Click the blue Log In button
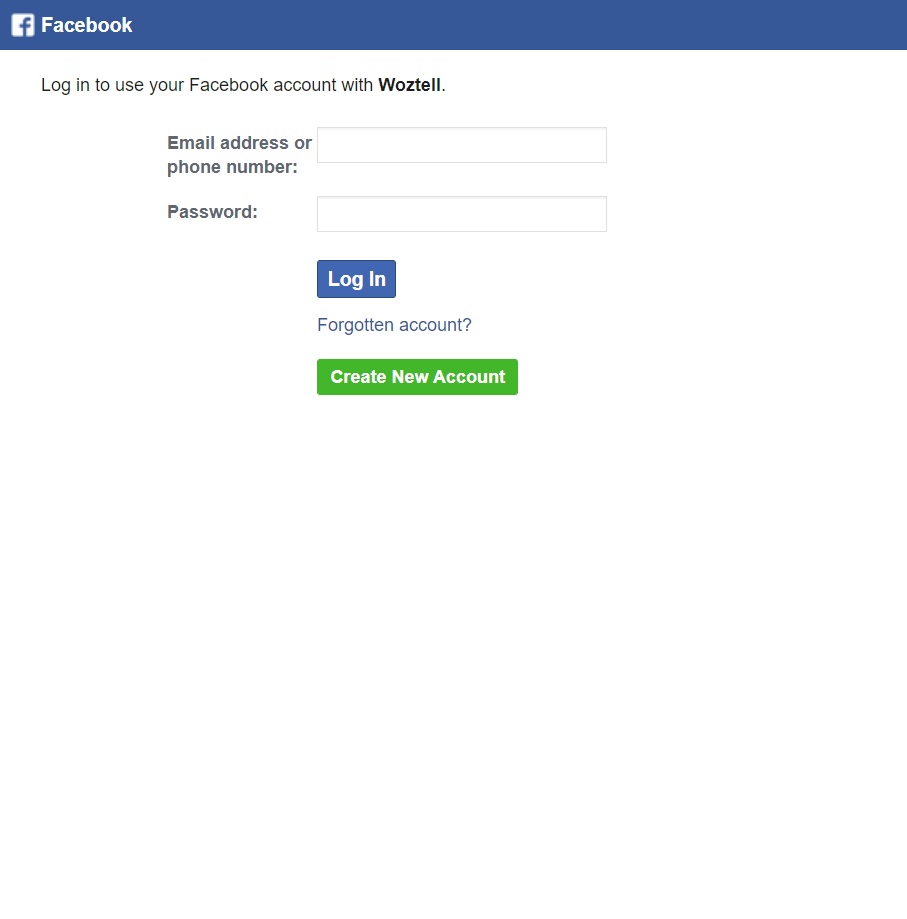The width and height of the screenshot is (907, 919). pos(356,279)
